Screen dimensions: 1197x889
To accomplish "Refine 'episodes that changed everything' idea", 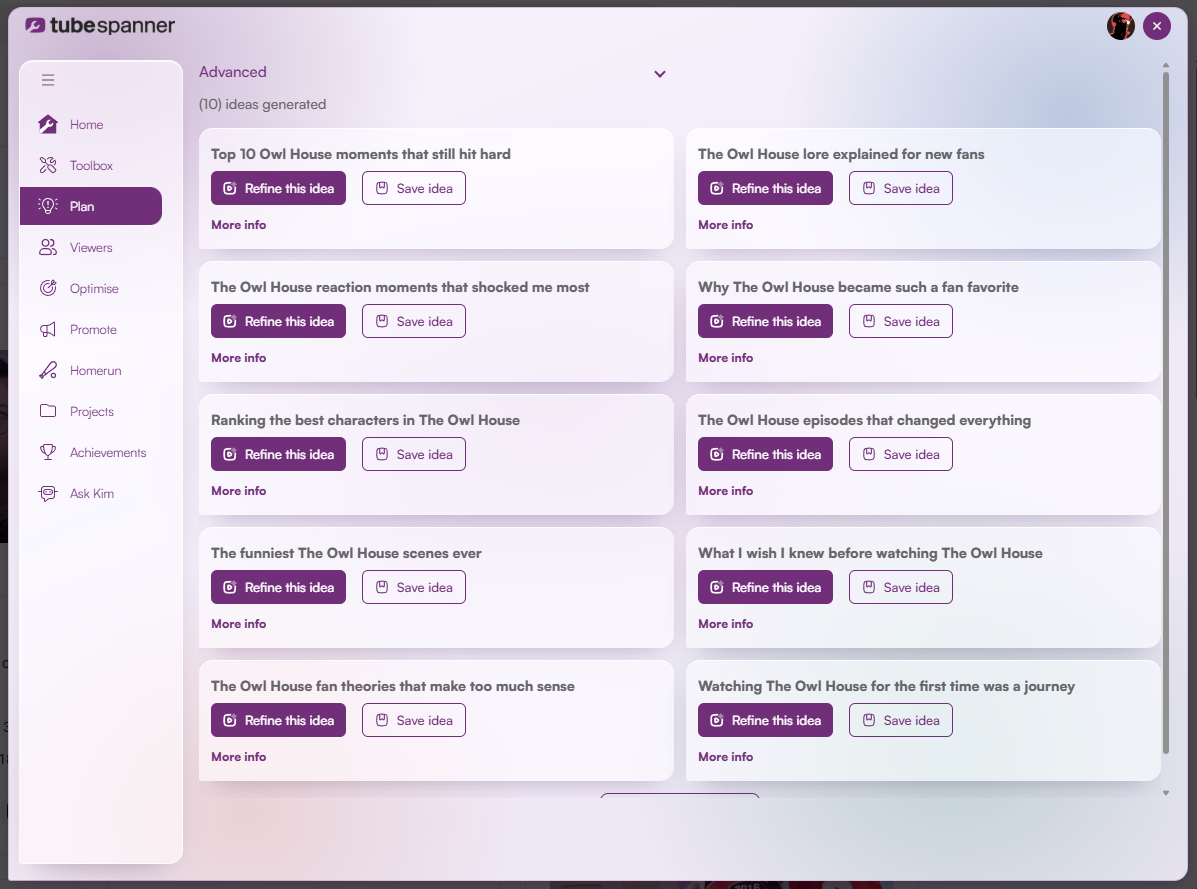I will click(x=765, y=454).
